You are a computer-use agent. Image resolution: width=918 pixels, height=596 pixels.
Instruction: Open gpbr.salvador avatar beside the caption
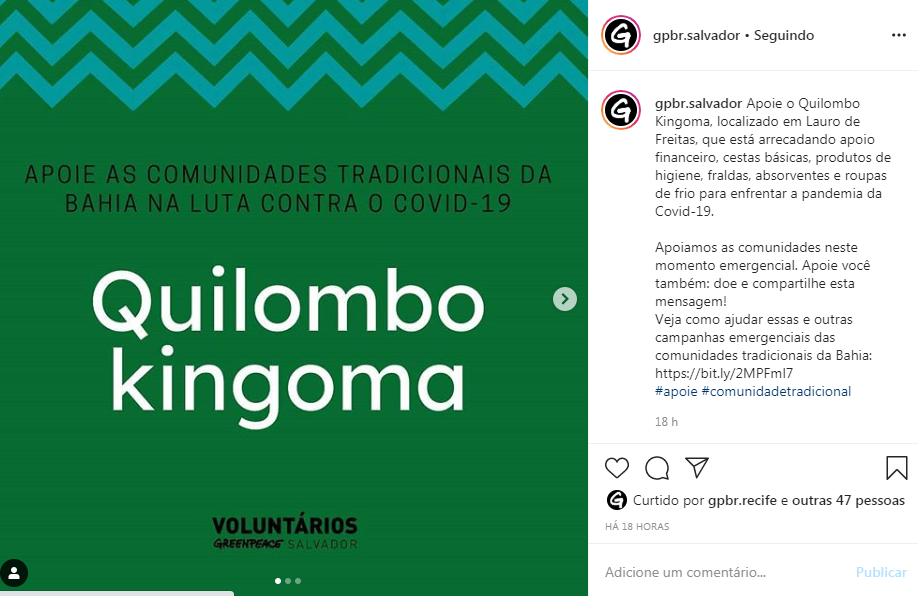point(621,110)
